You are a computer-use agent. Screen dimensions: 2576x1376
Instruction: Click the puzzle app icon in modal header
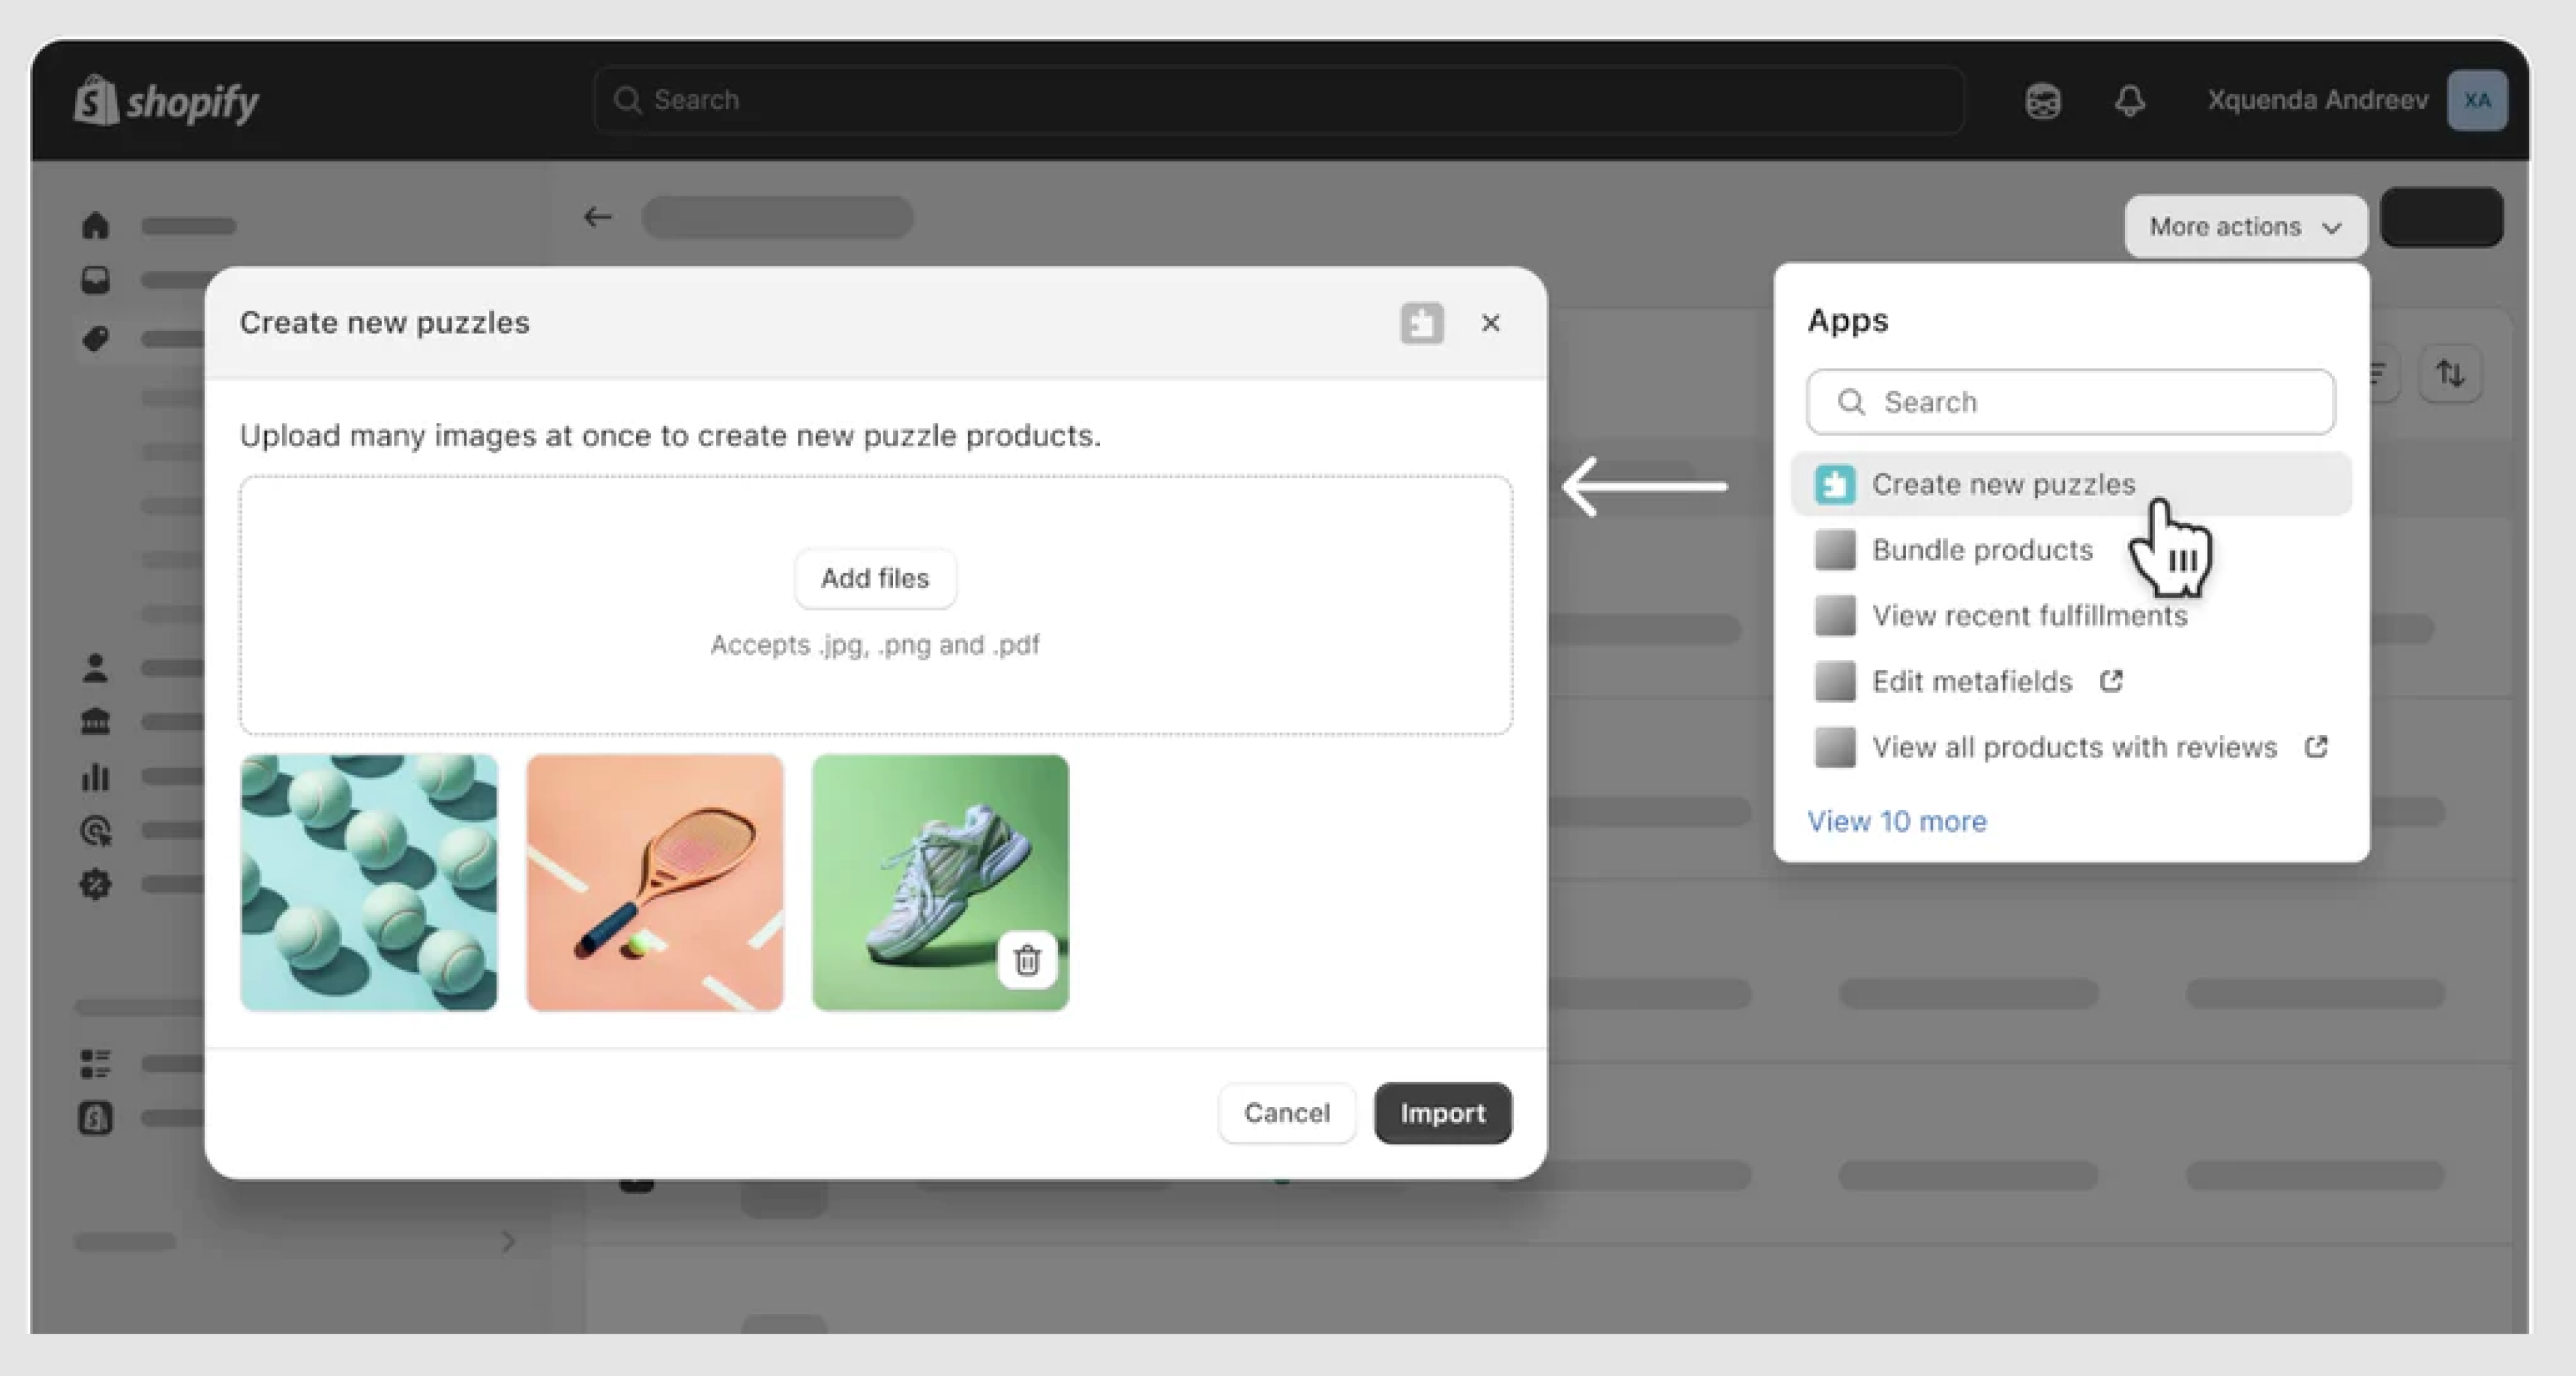pos(1421,323)
